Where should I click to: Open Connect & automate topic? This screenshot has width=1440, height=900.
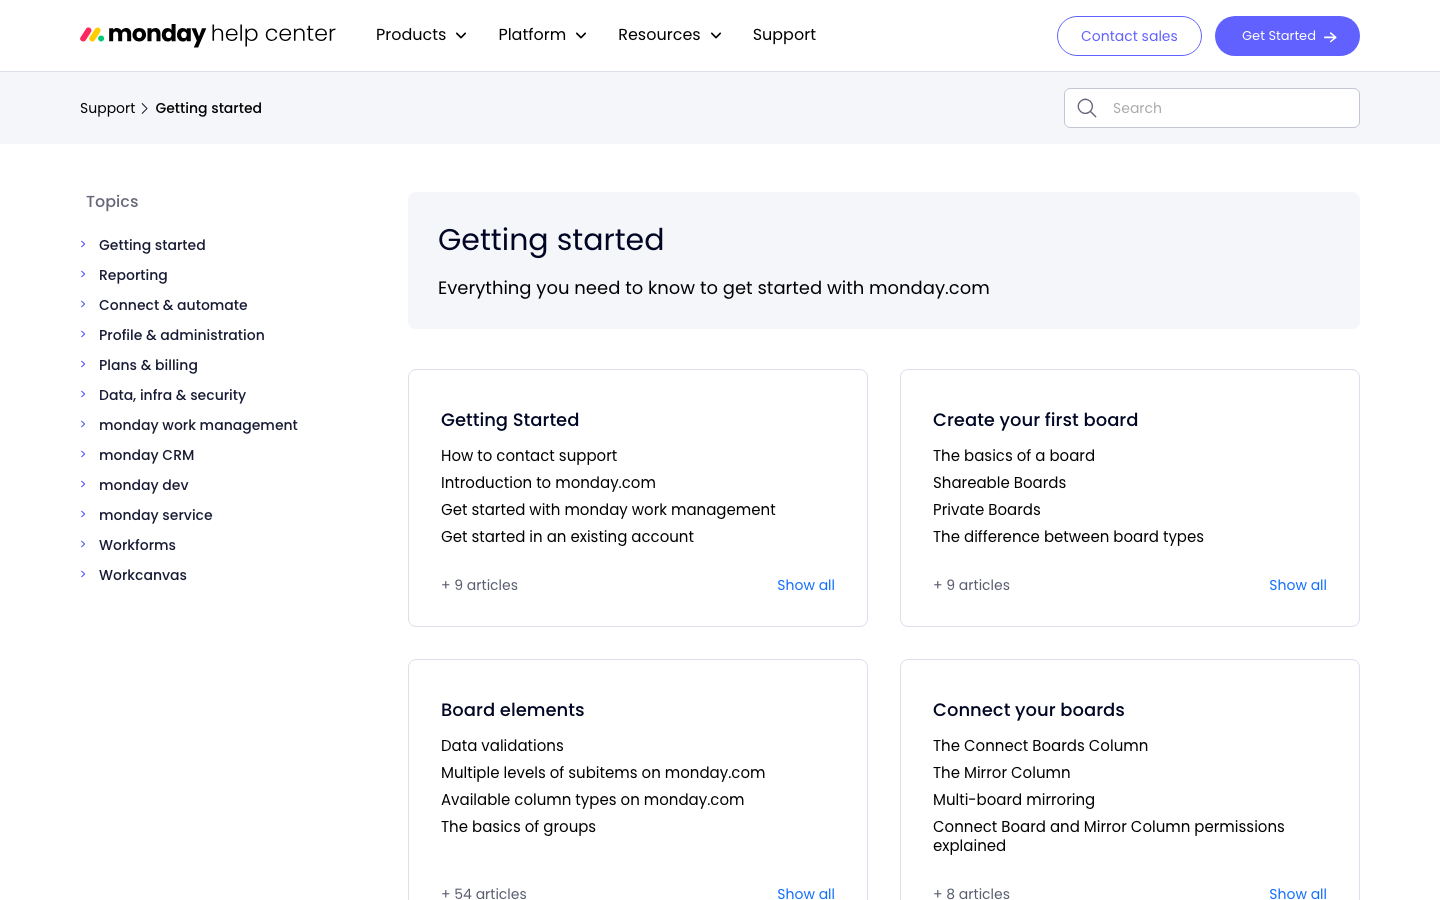tap(173, 305)
